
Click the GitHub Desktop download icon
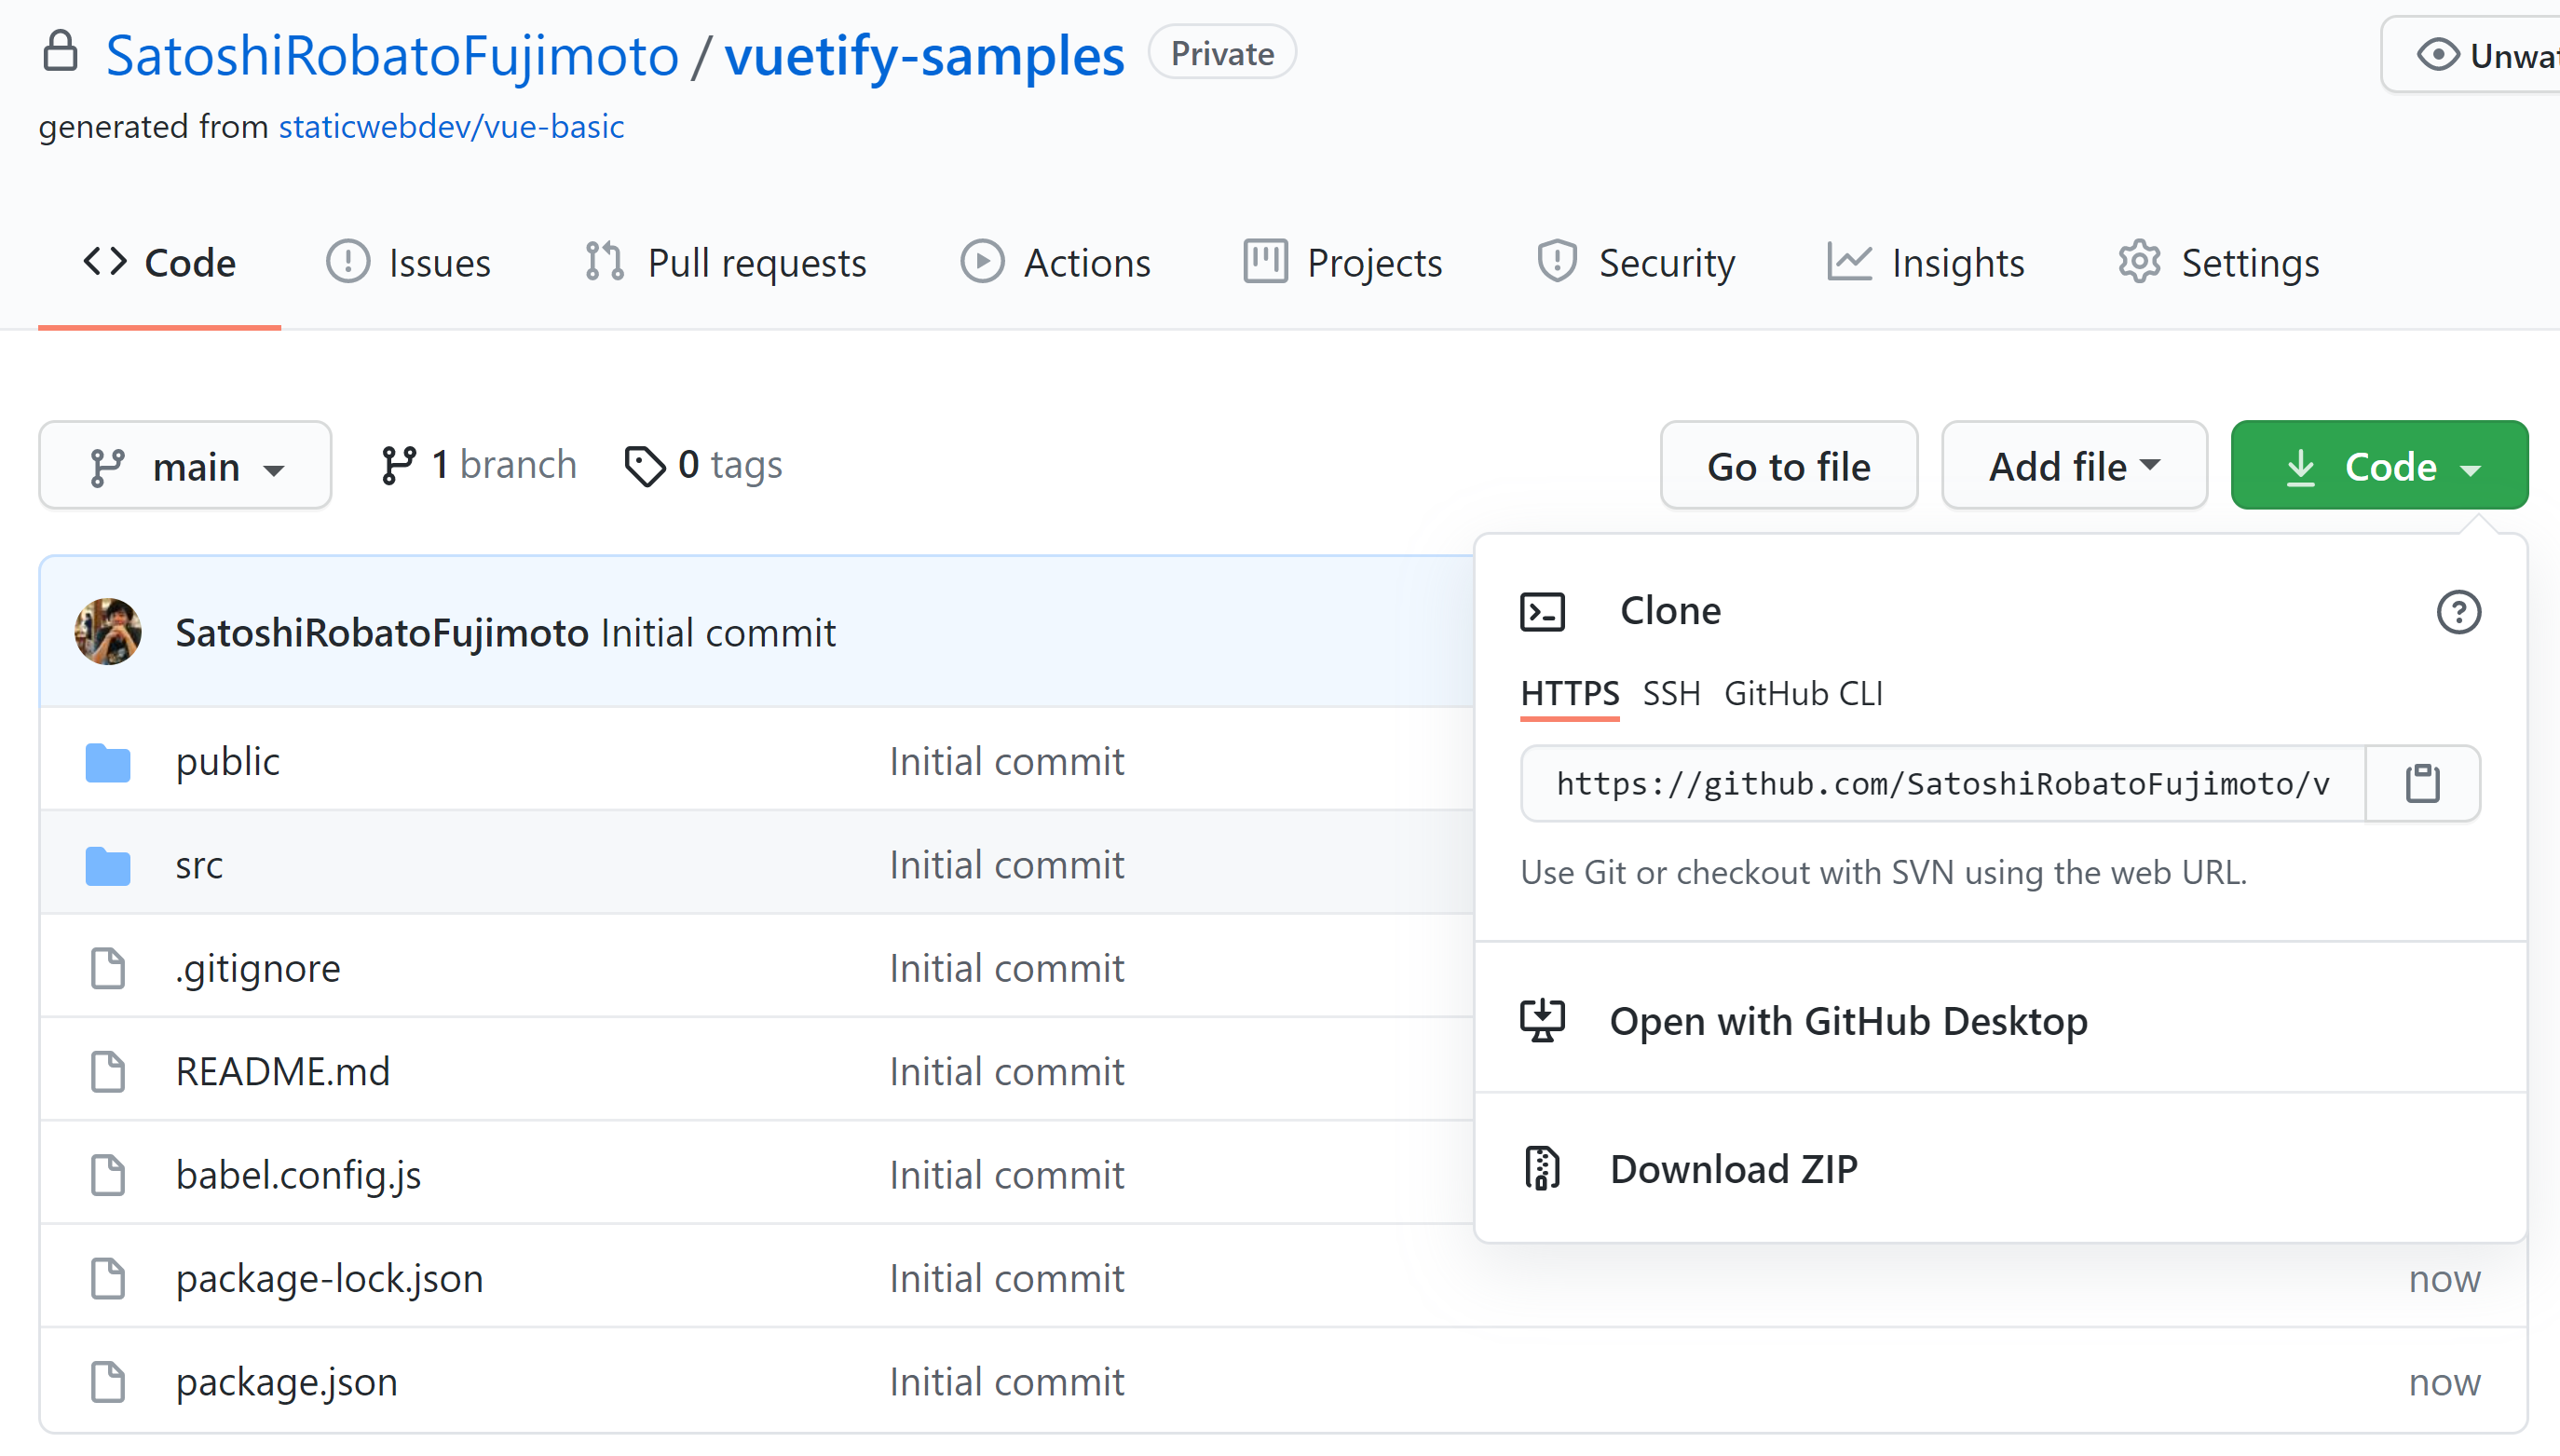(x=1541, y=1020)
